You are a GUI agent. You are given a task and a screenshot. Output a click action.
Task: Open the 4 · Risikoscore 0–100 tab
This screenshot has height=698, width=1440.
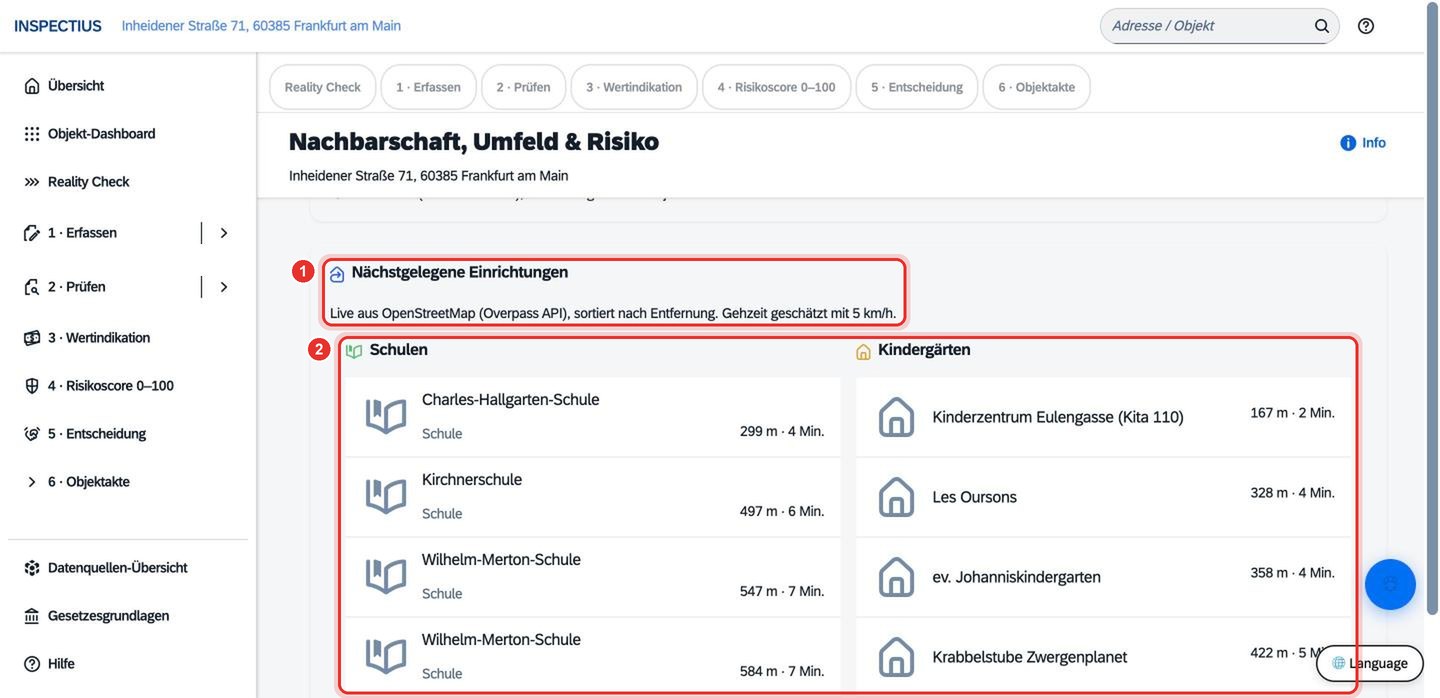(x=776, y=87)
